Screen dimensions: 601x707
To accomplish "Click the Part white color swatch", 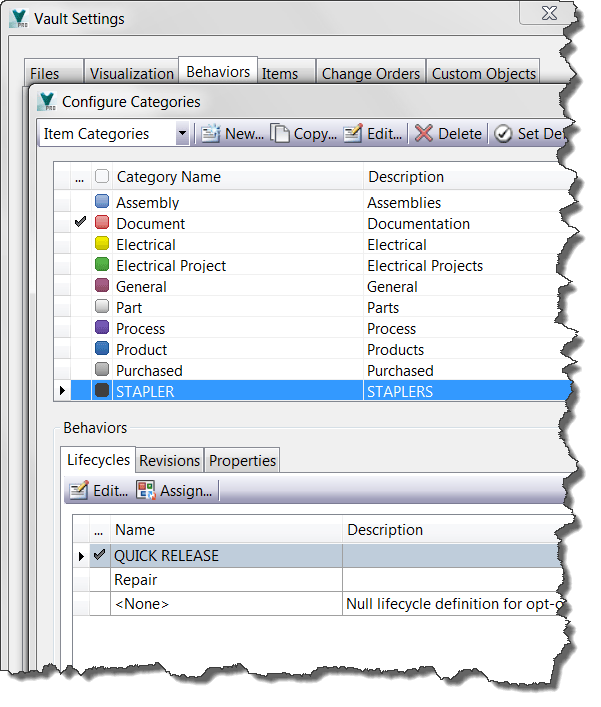I will (x=102, y=307).
